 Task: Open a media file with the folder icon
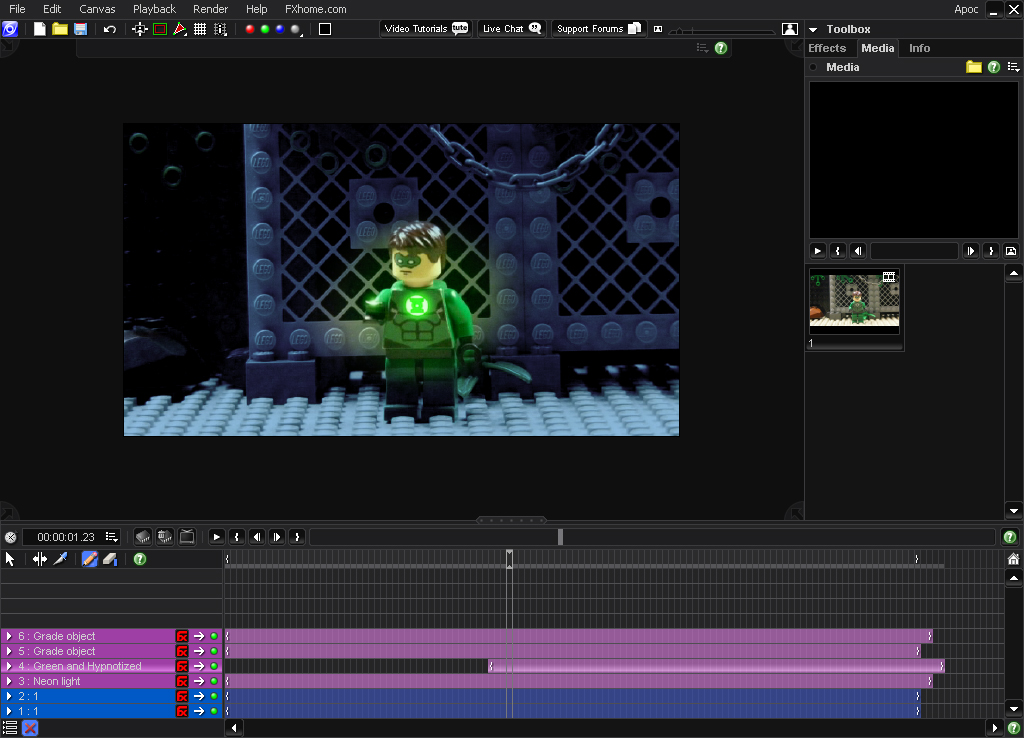(x=974, y=67)
